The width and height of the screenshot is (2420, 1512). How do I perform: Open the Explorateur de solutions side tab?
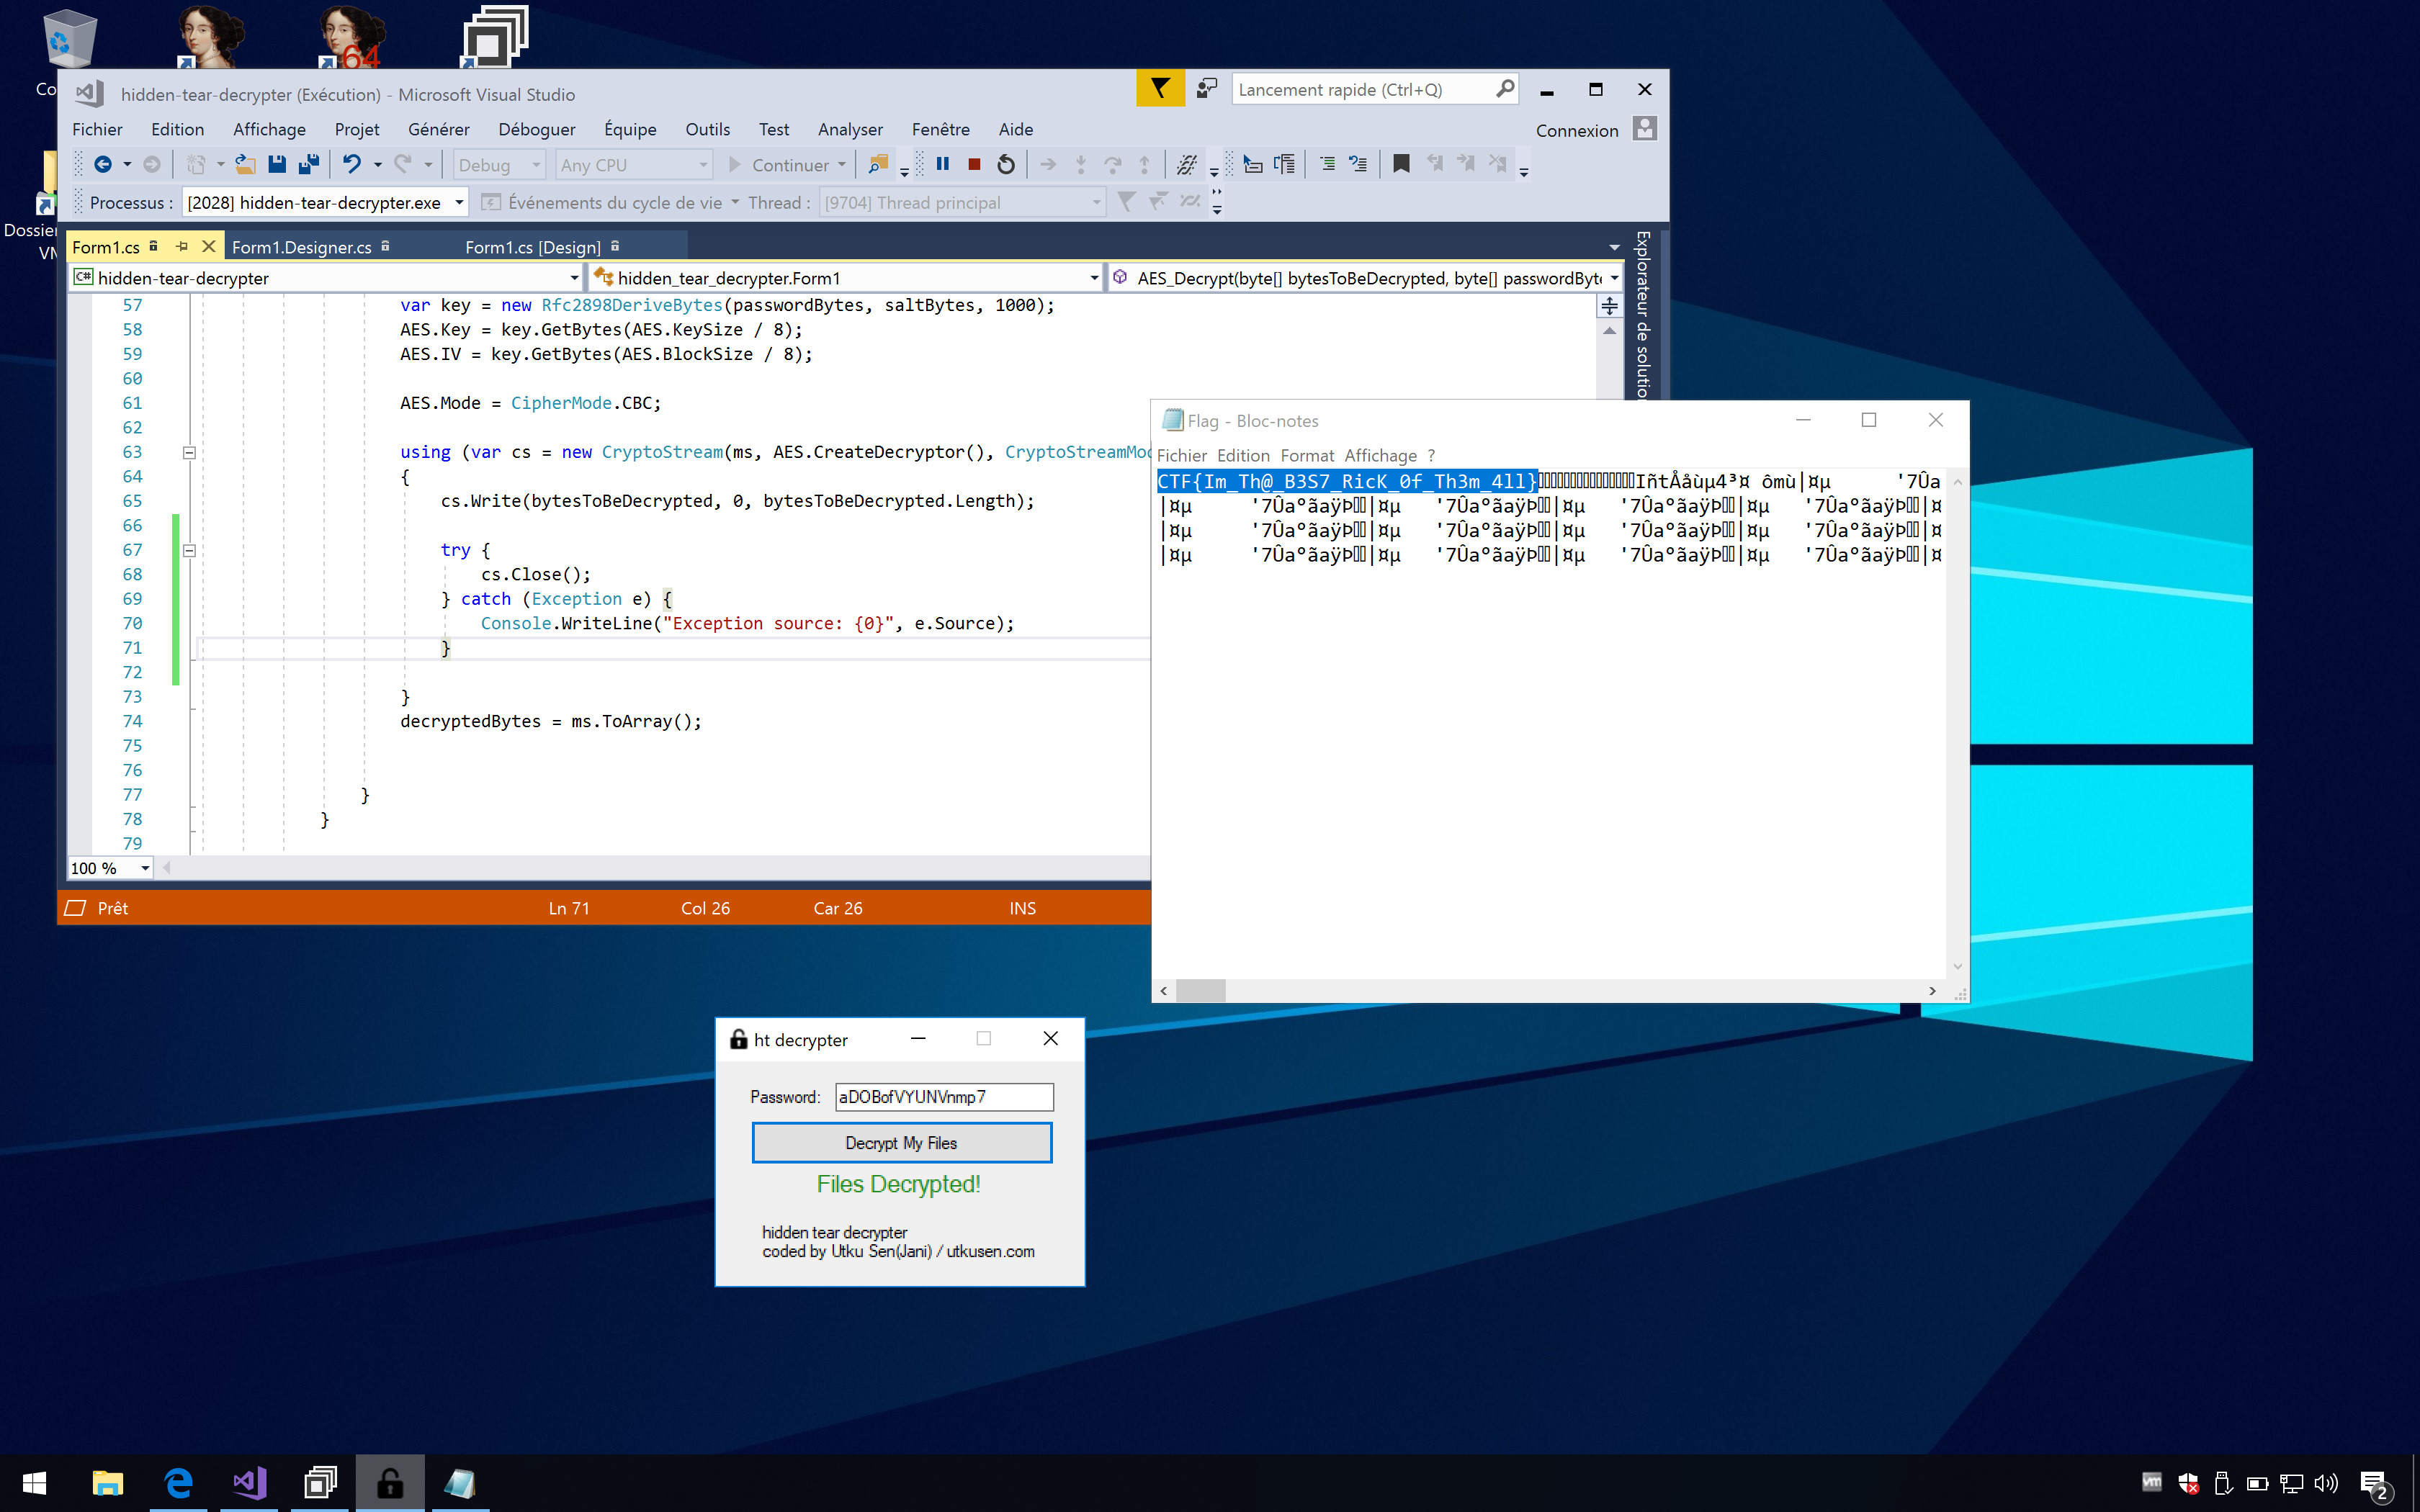[1642, 315]
